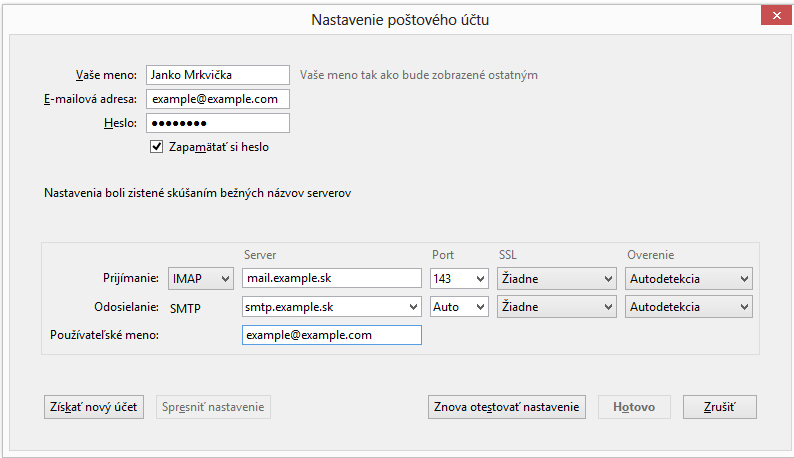This screenshot has width=794, height=458.
Task: Focus the E-mailová adresa text field
Action: pyautogui.click(x=217, y=99)
